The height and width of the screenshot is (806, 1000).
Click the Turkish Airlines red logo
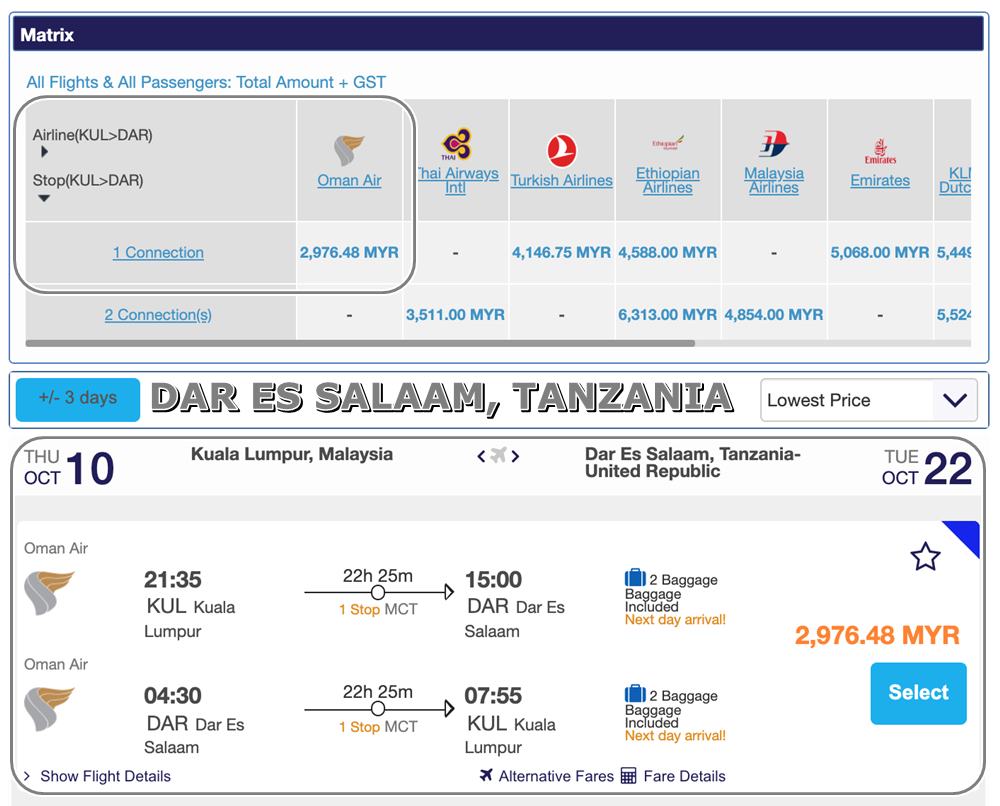point(562,150)
